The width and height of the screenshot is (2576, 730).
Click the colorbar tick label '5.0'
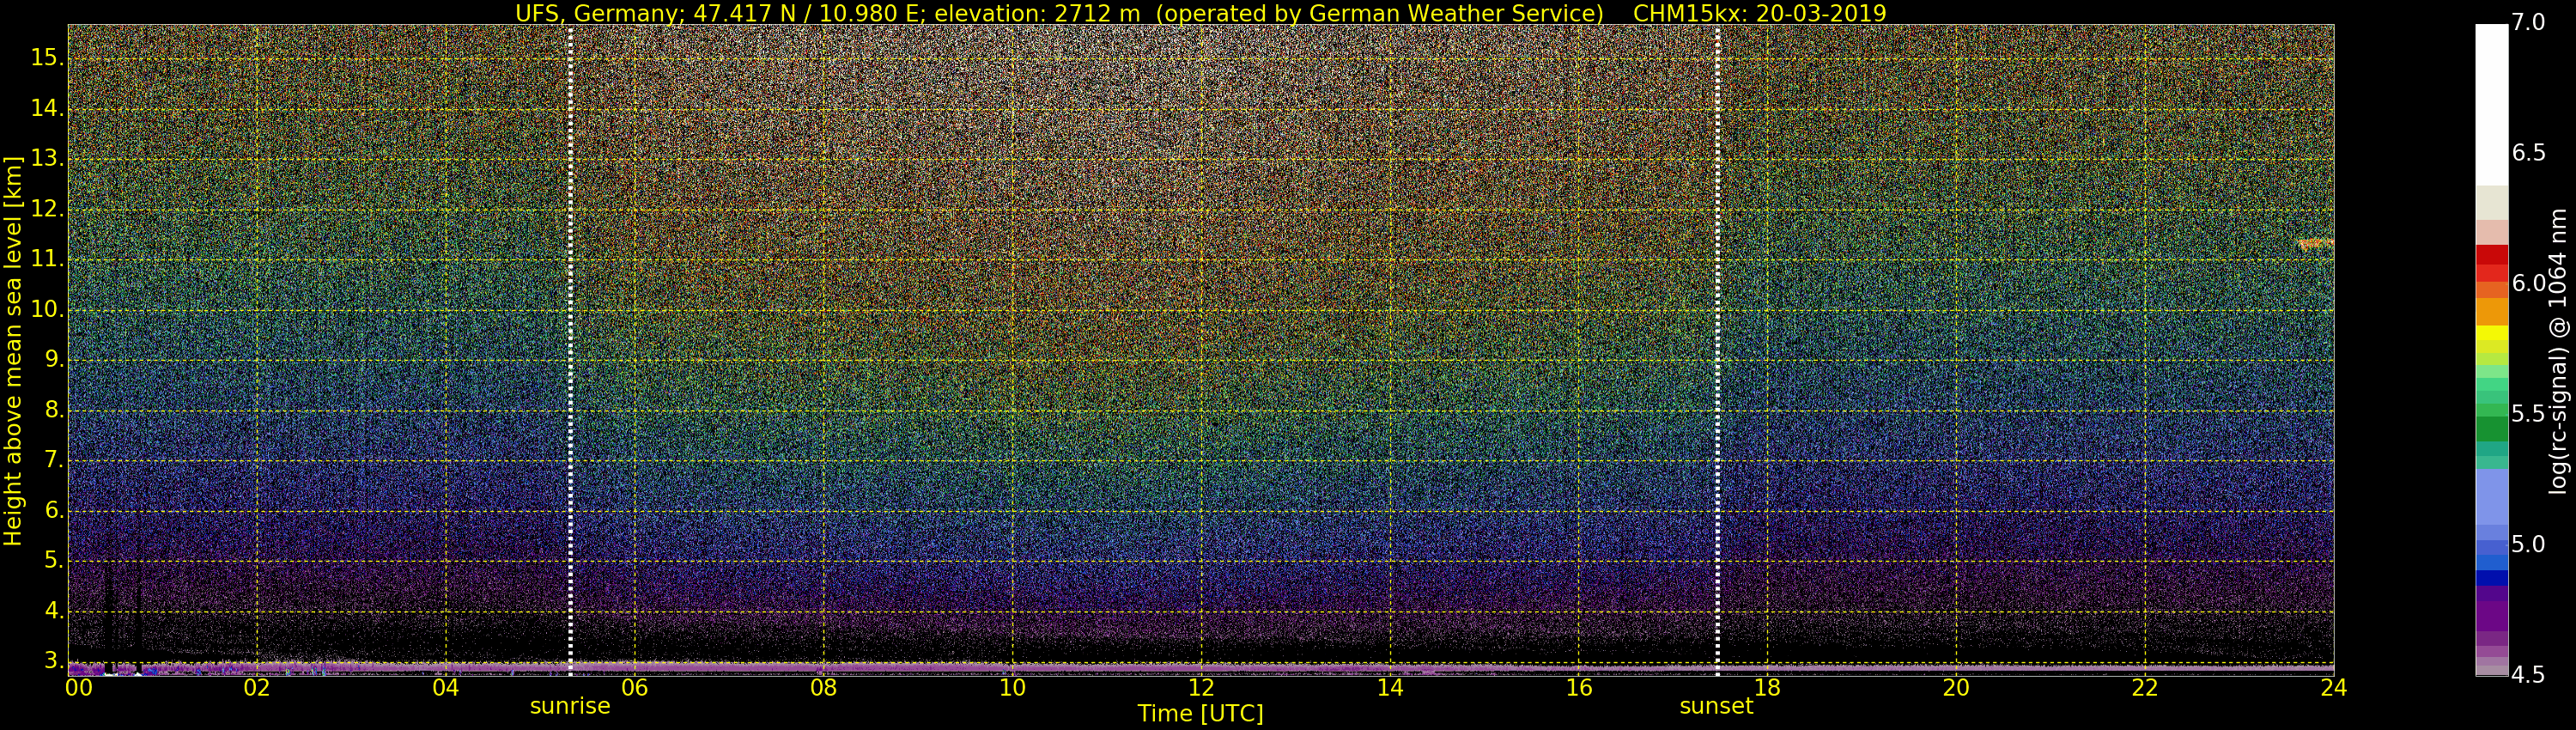2528,544
